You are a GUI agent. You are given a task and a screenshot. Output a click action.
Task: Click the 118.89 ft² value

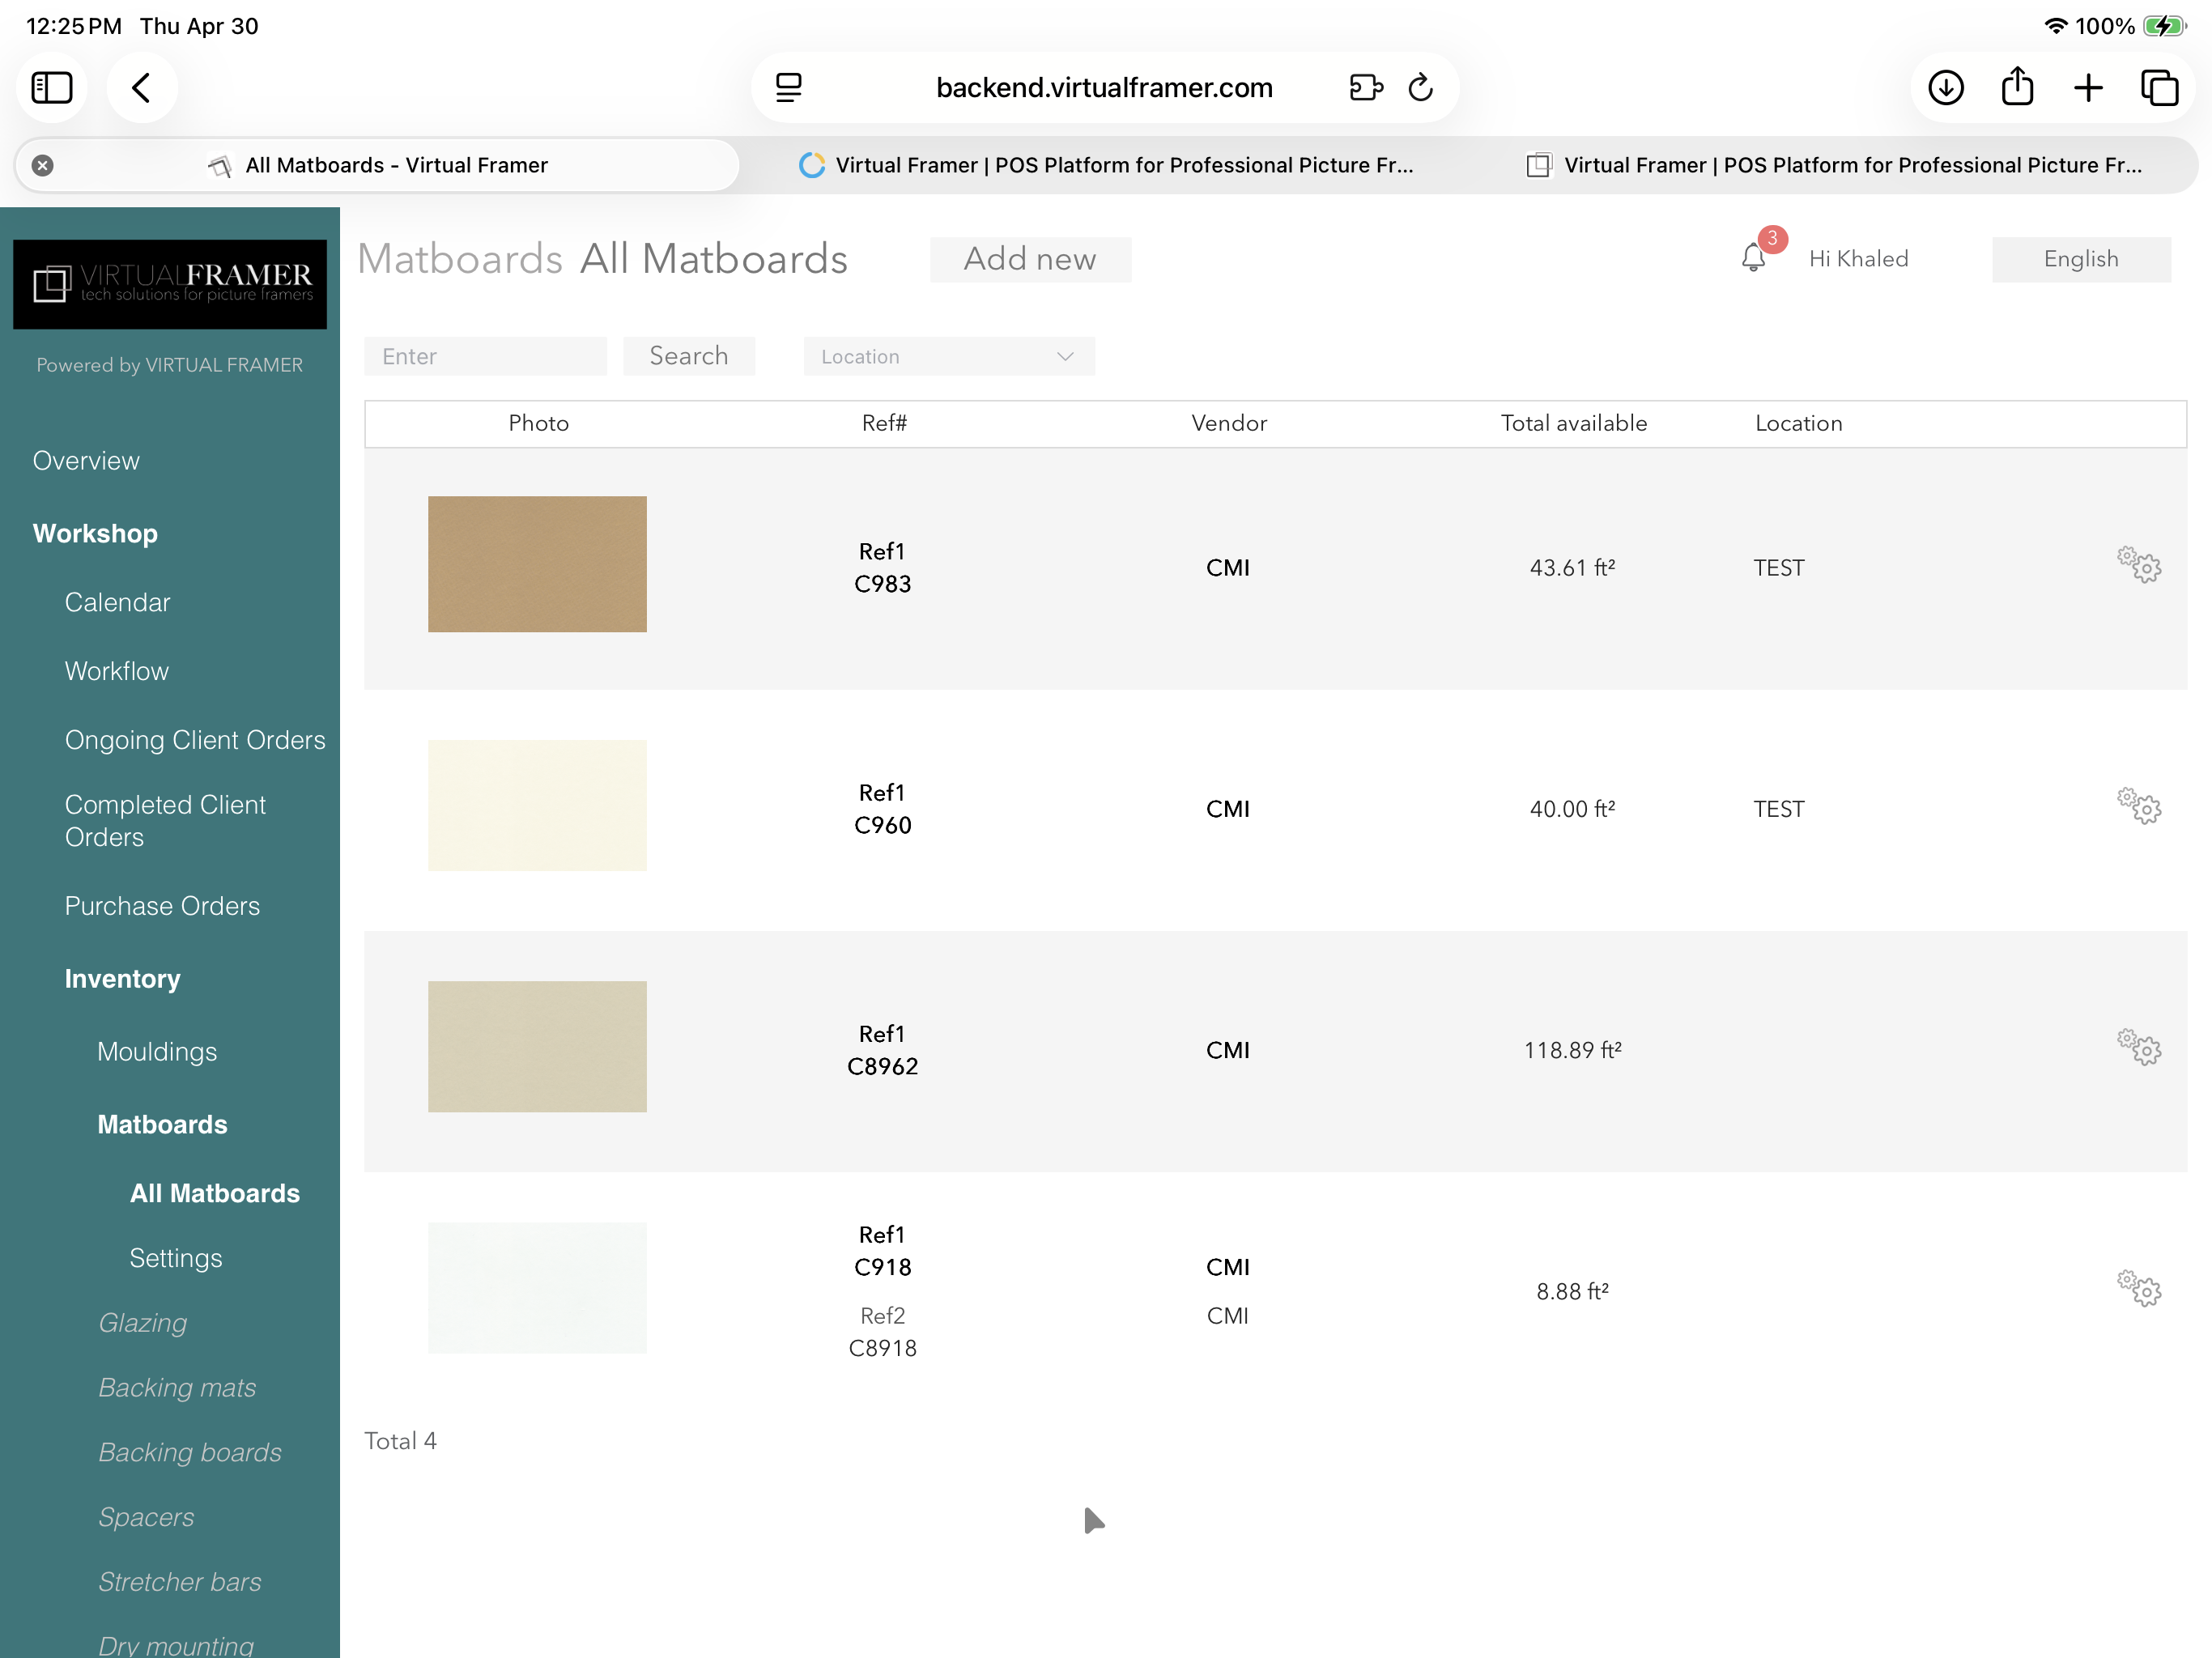tap(1572, 1050)
